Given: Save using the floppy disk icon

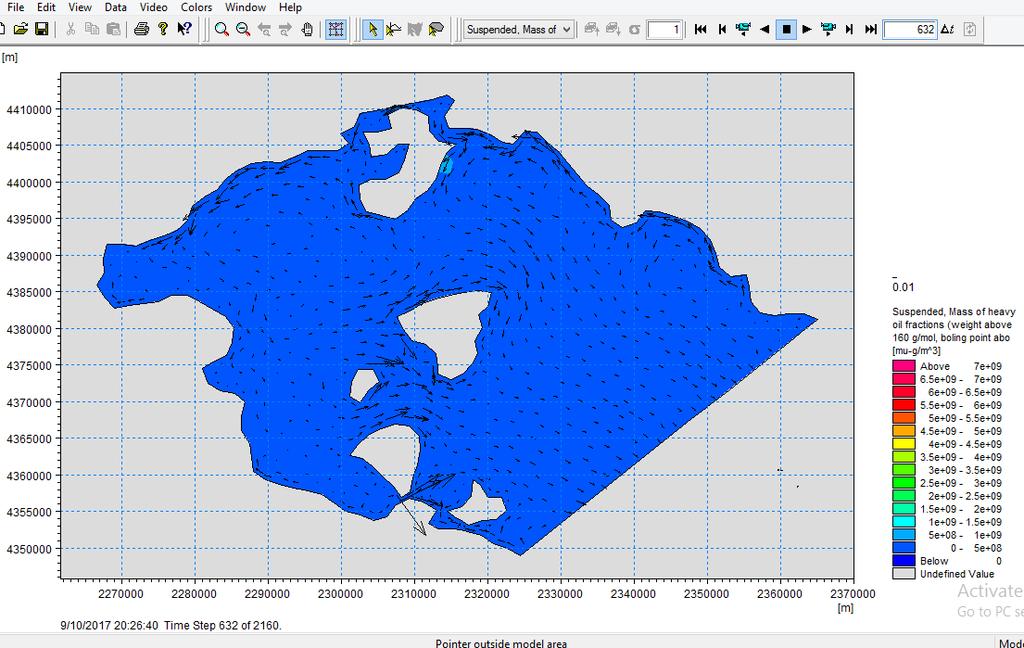Looking at the screenshot, I should click(41, 29).
